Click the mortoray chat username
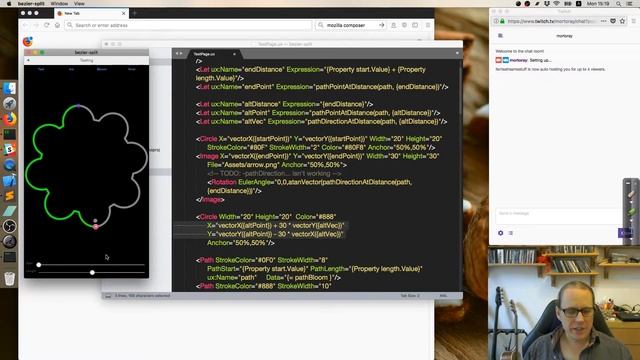Viewport: 640px width, 360px height. (x=519, y=60)
